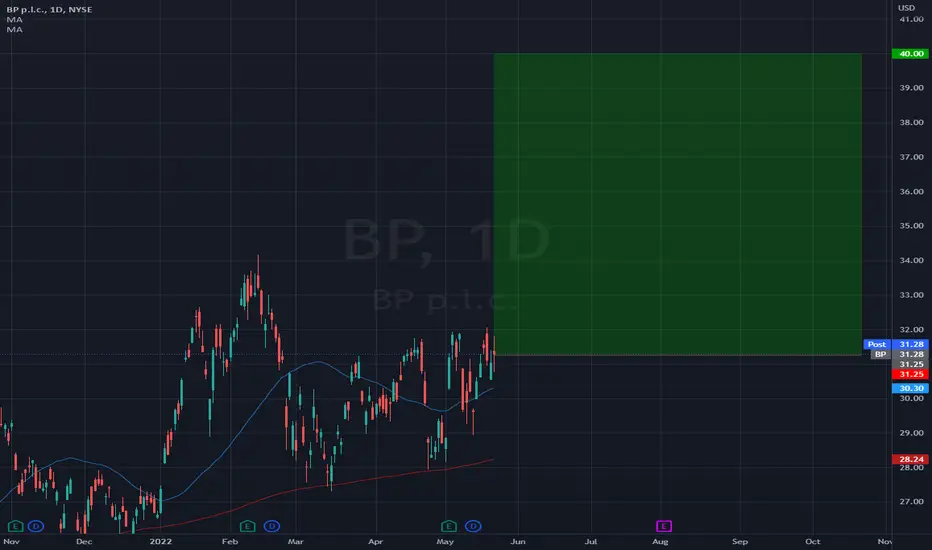Screen dimensions: 932x550
Task: Click the Oct label on the time axis
Action: coord(813,542)
